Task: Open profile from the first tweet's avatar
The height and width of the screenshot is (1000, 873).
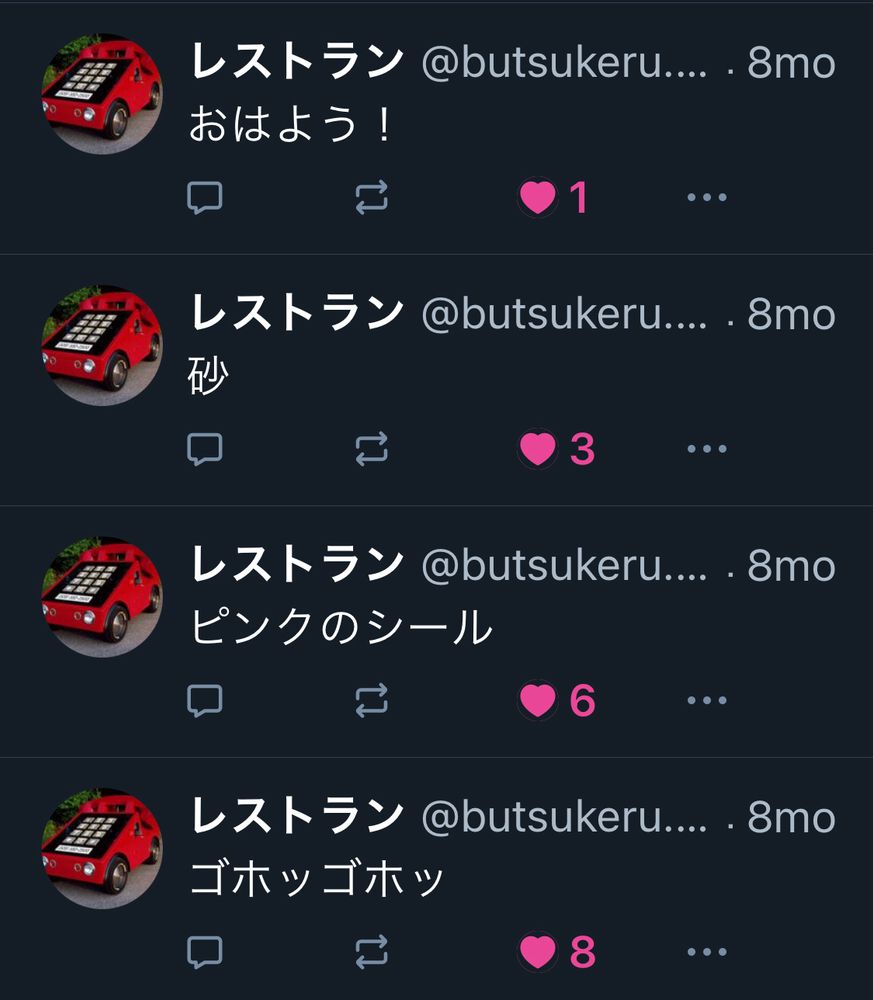Action: coord(102,94)
